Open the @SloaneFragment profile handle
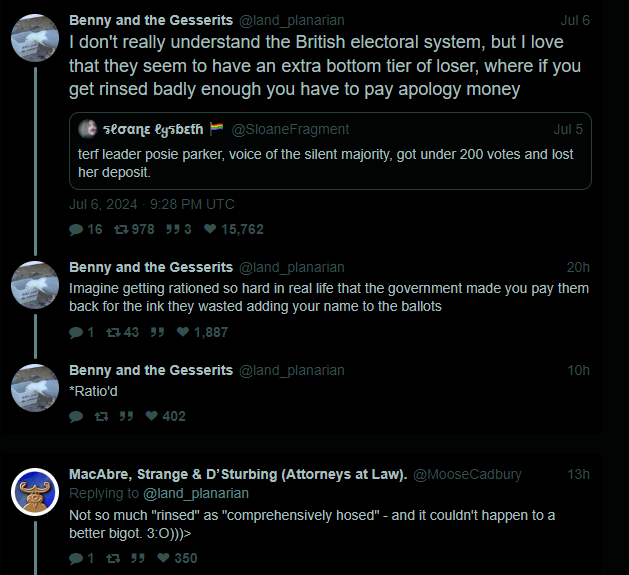The width and height of the screenshot is (629, 575). coord(290,129)
